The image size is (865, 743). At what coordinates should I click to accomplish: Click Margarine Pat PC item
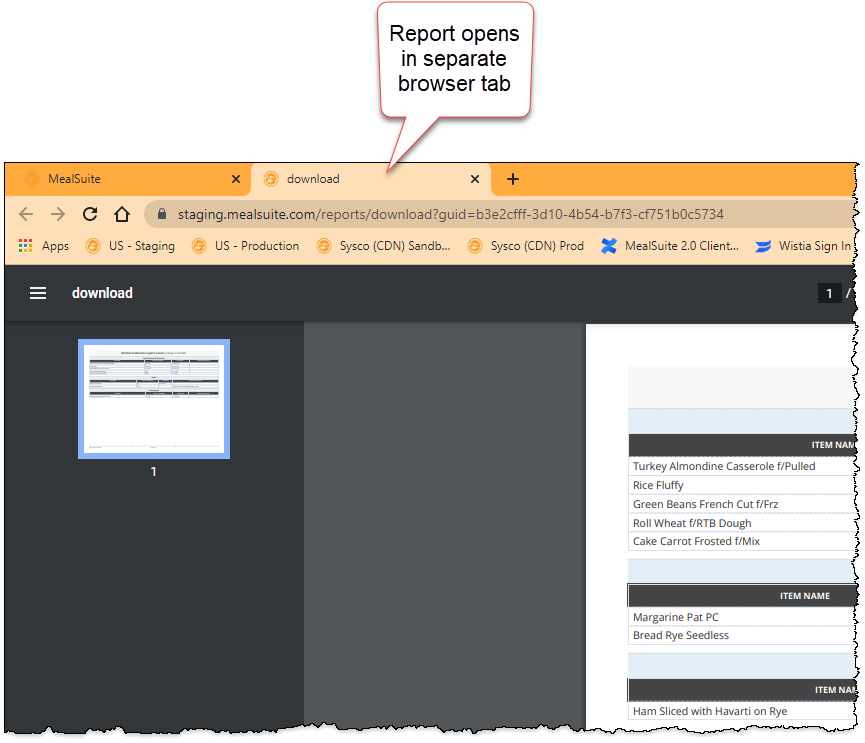[x=743, y=617]
